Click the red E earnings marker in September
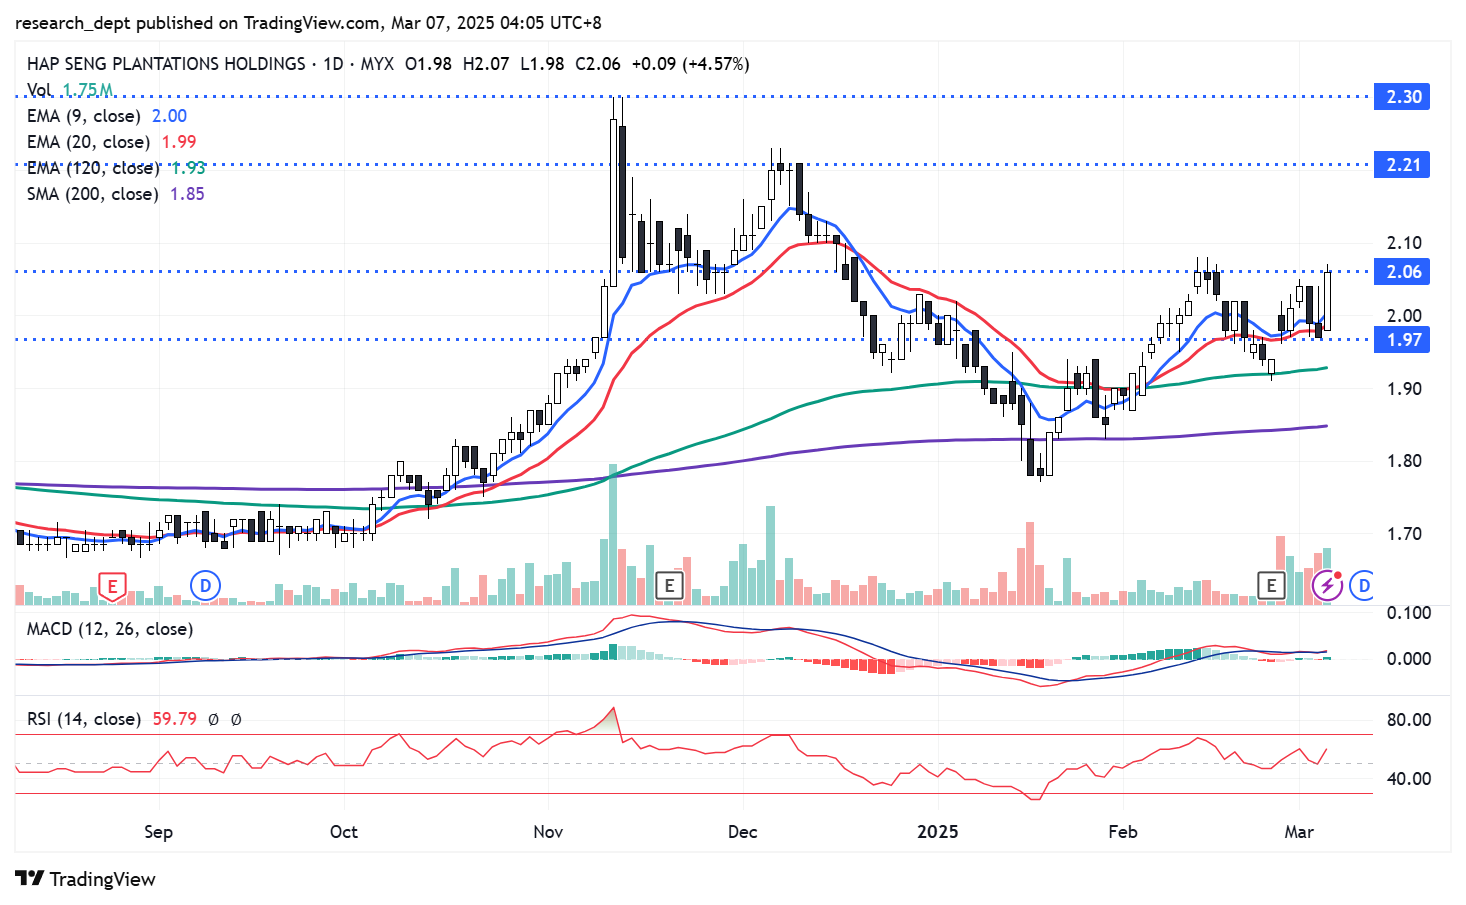 (112, 586)
